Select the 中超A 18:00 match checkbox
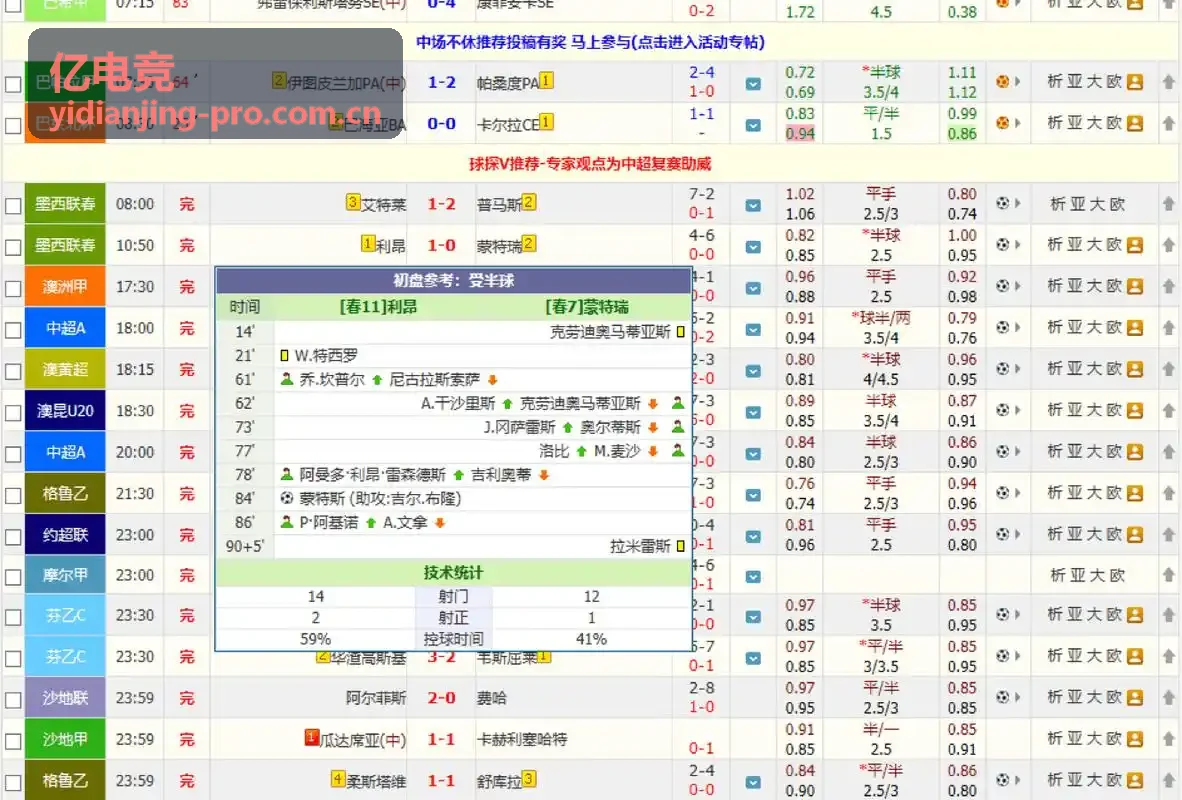The height and width of the screenshot is (800, 1182). pos(13,330)
